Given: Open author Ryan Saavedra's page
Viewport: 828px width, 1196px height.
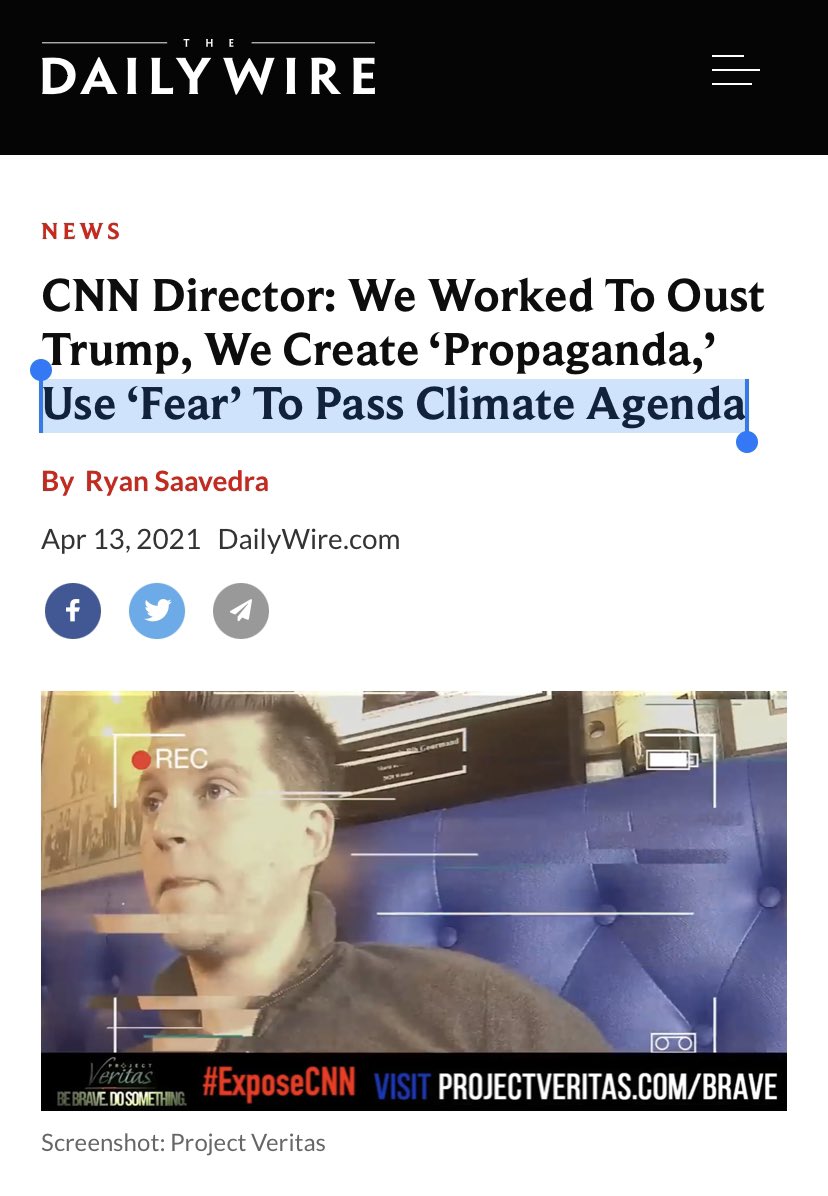Looking at the screenshot, I should pyautogui.click(x=177, y=481).
